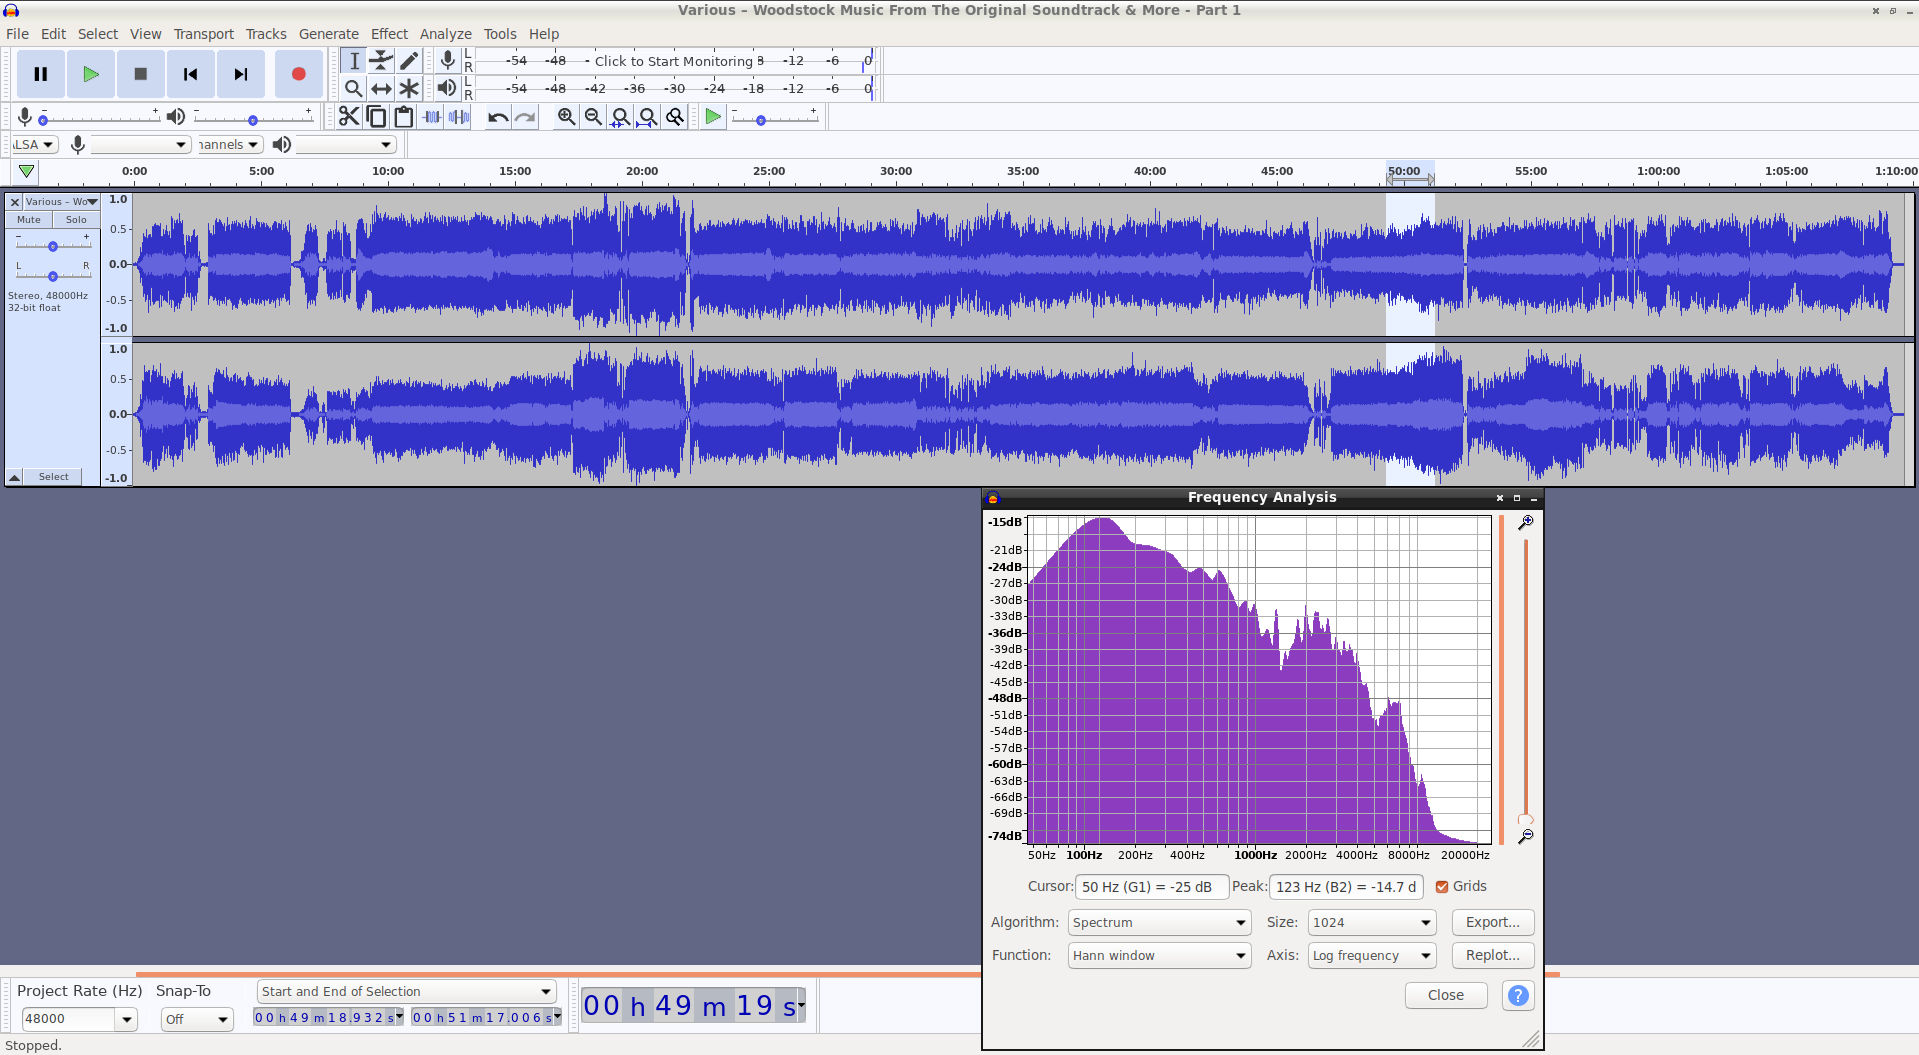The height and width of the screenshot is (1055, 1919).
Task: Open the Analyze menu
Action: [445, 34]
